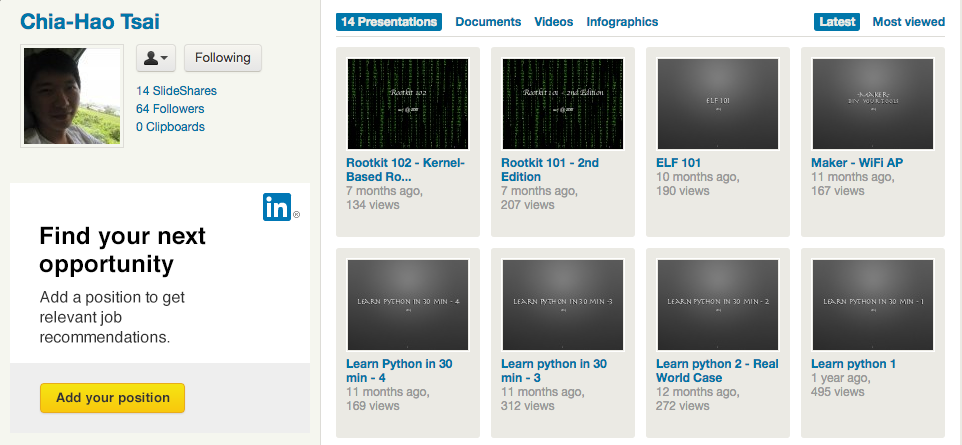Screen dimensions: 962x445
Task: Click the 'Add a position to get relevant job recommendations' text
Action: click(112, 317)
